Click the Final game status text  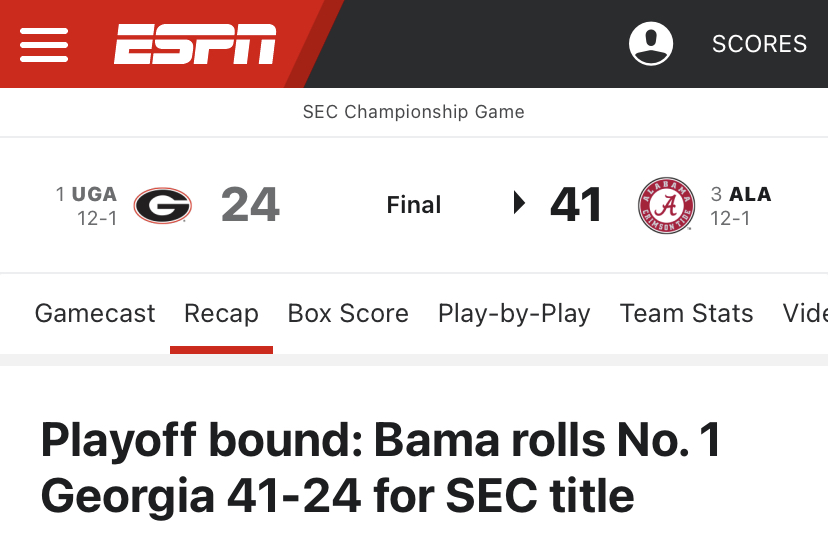(x=413, y=205)
